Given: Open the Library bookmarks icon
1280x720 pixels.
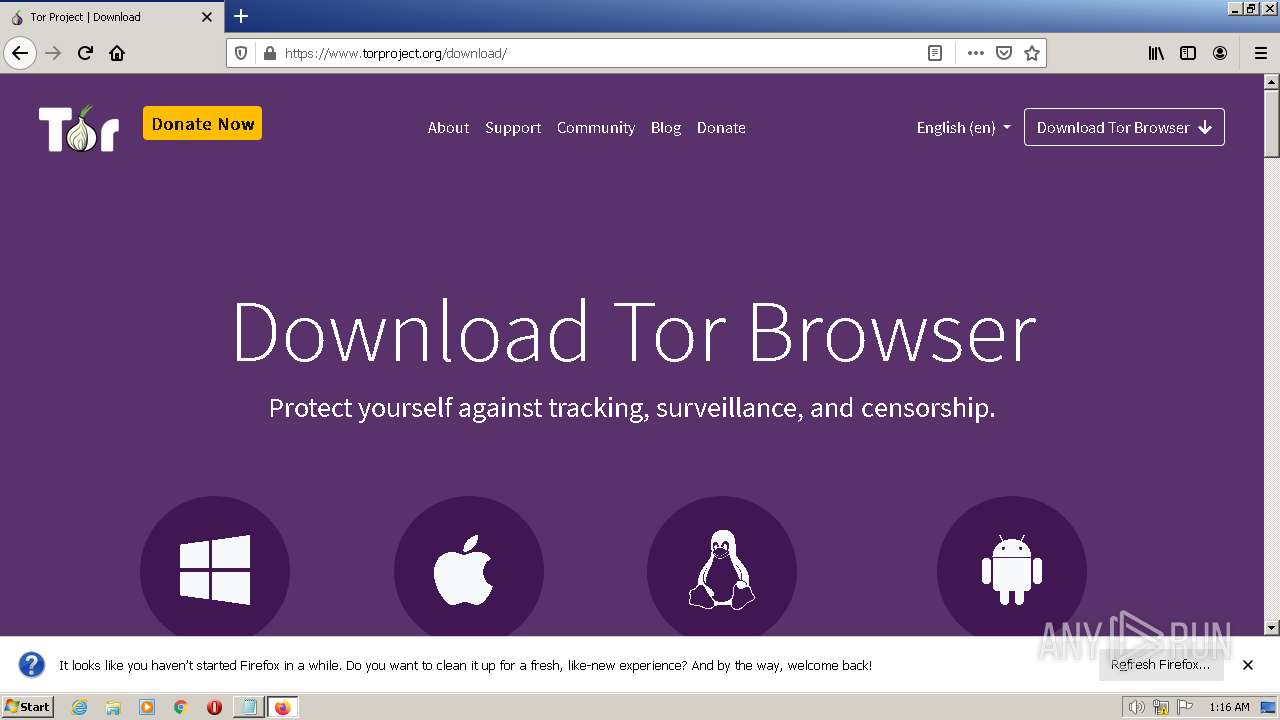Looking at the screenshot, I should [1156, 53].
